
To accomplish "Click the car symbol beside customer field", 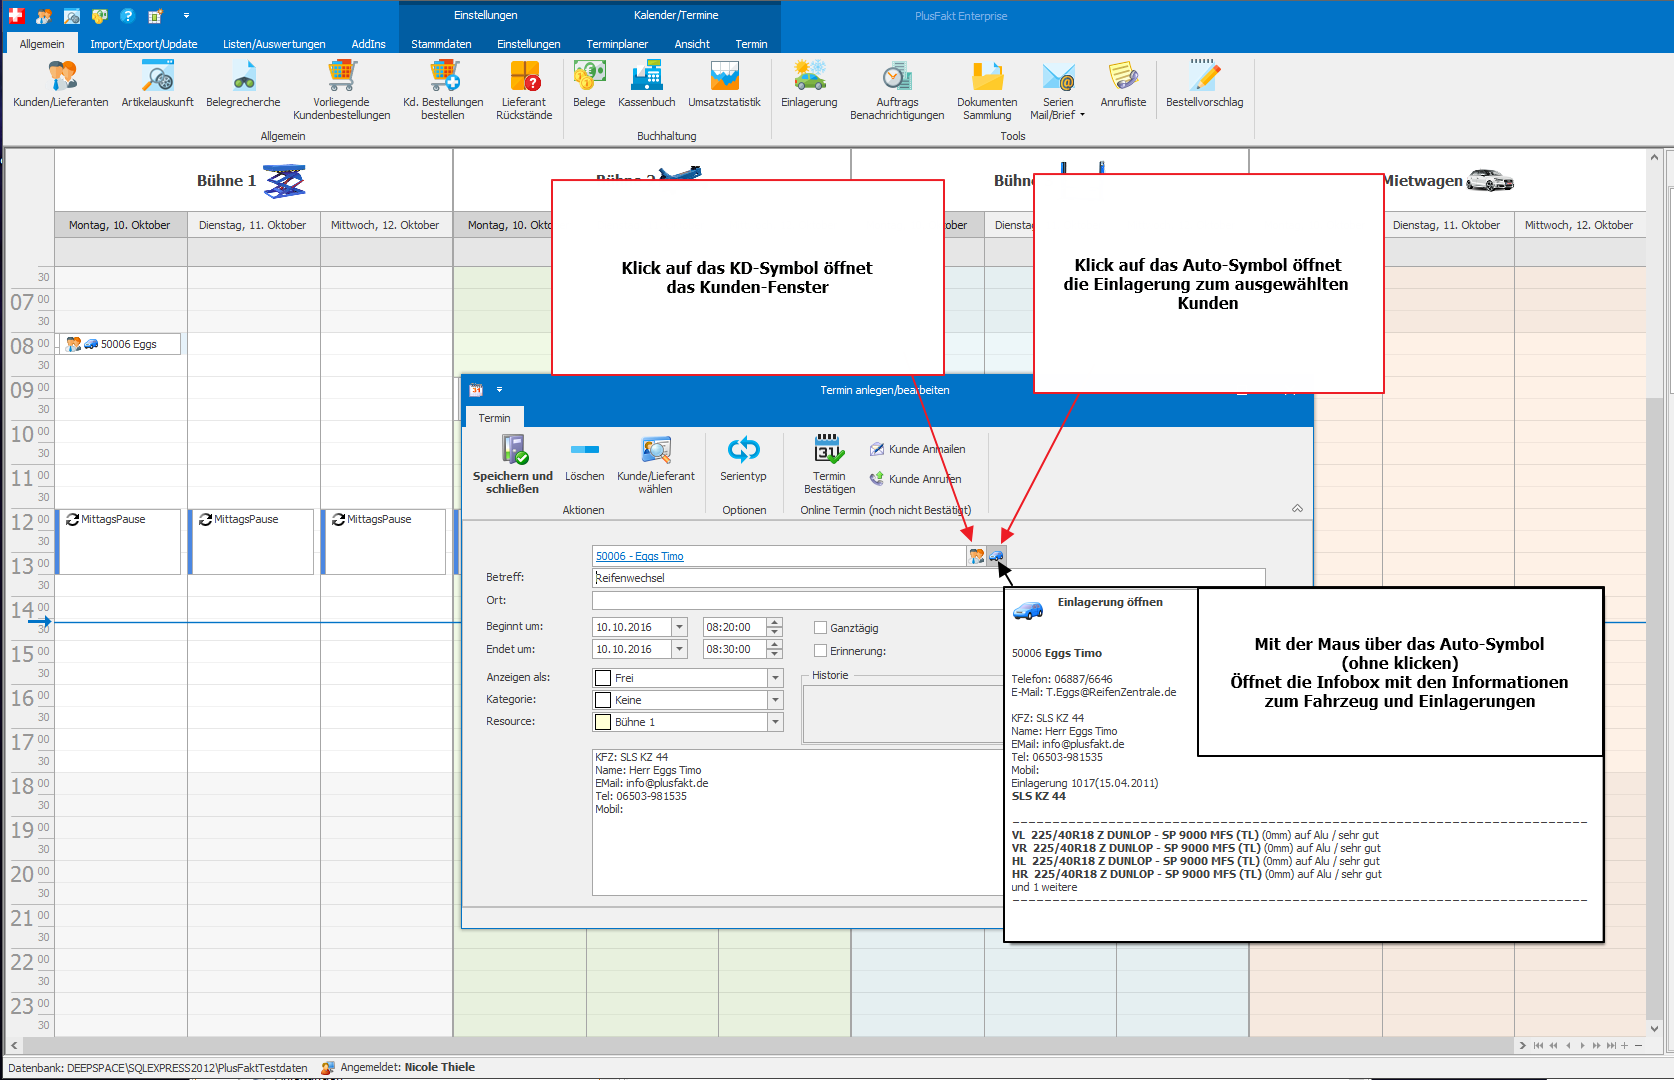I will (x=996, y=556).
